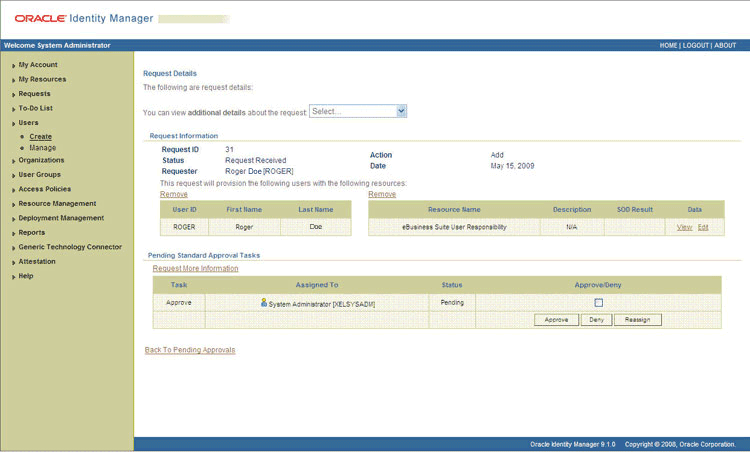Image resolution: width=750 pixels, height=452 pixels.
Task: Open ABOUT in the top bar
Action: (725, 45)
